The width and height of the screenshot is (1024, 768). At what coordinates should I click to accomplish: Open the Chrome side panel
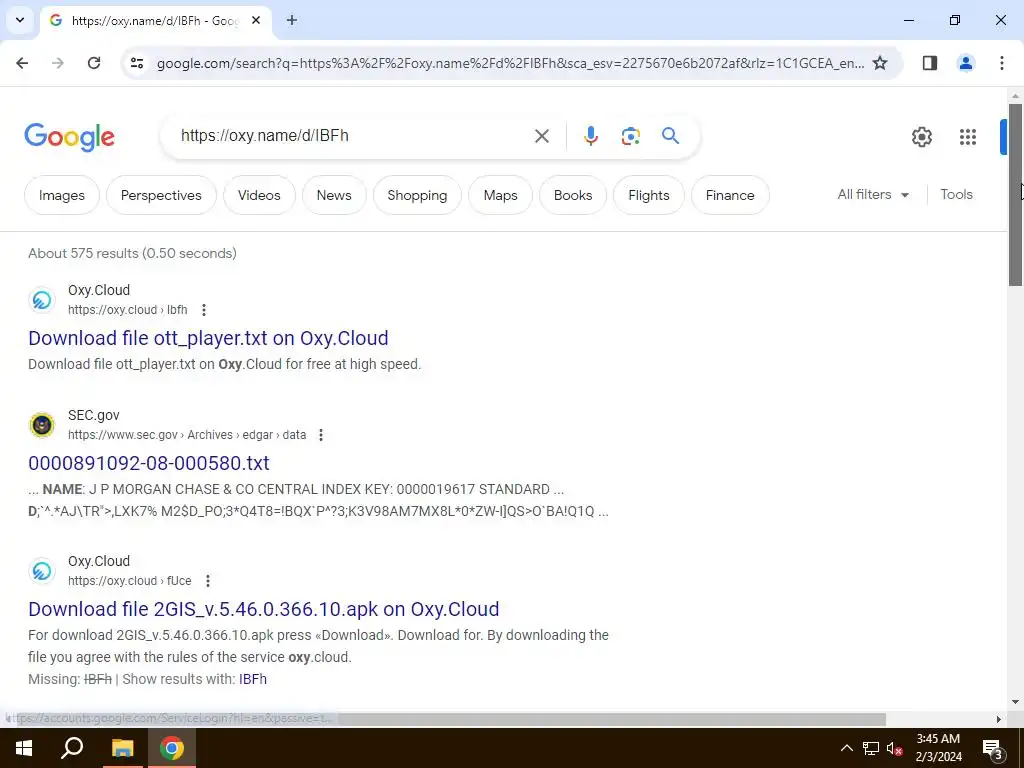[930, 63]
